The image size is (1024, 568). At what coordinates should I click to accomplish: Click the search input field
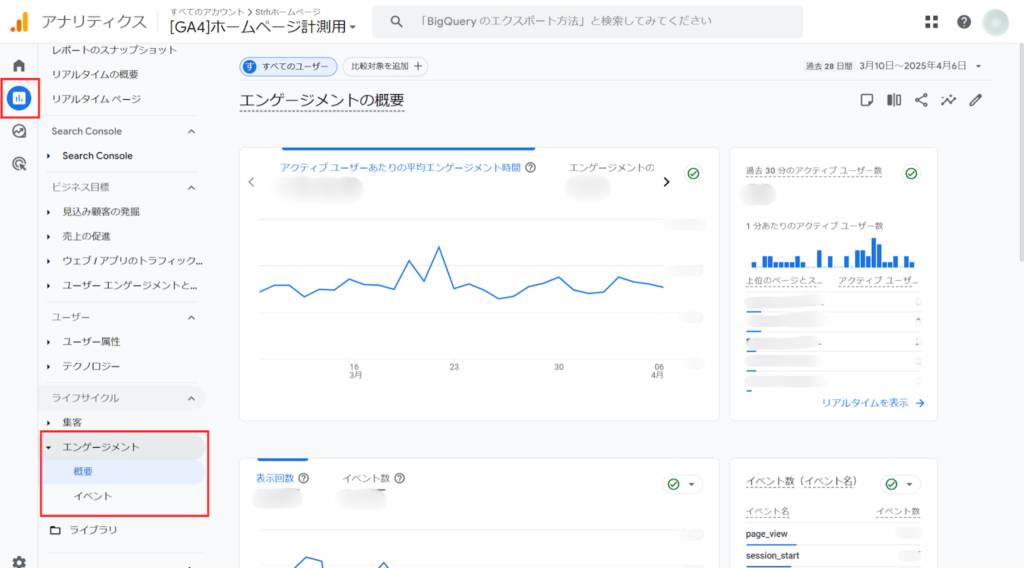588,22
